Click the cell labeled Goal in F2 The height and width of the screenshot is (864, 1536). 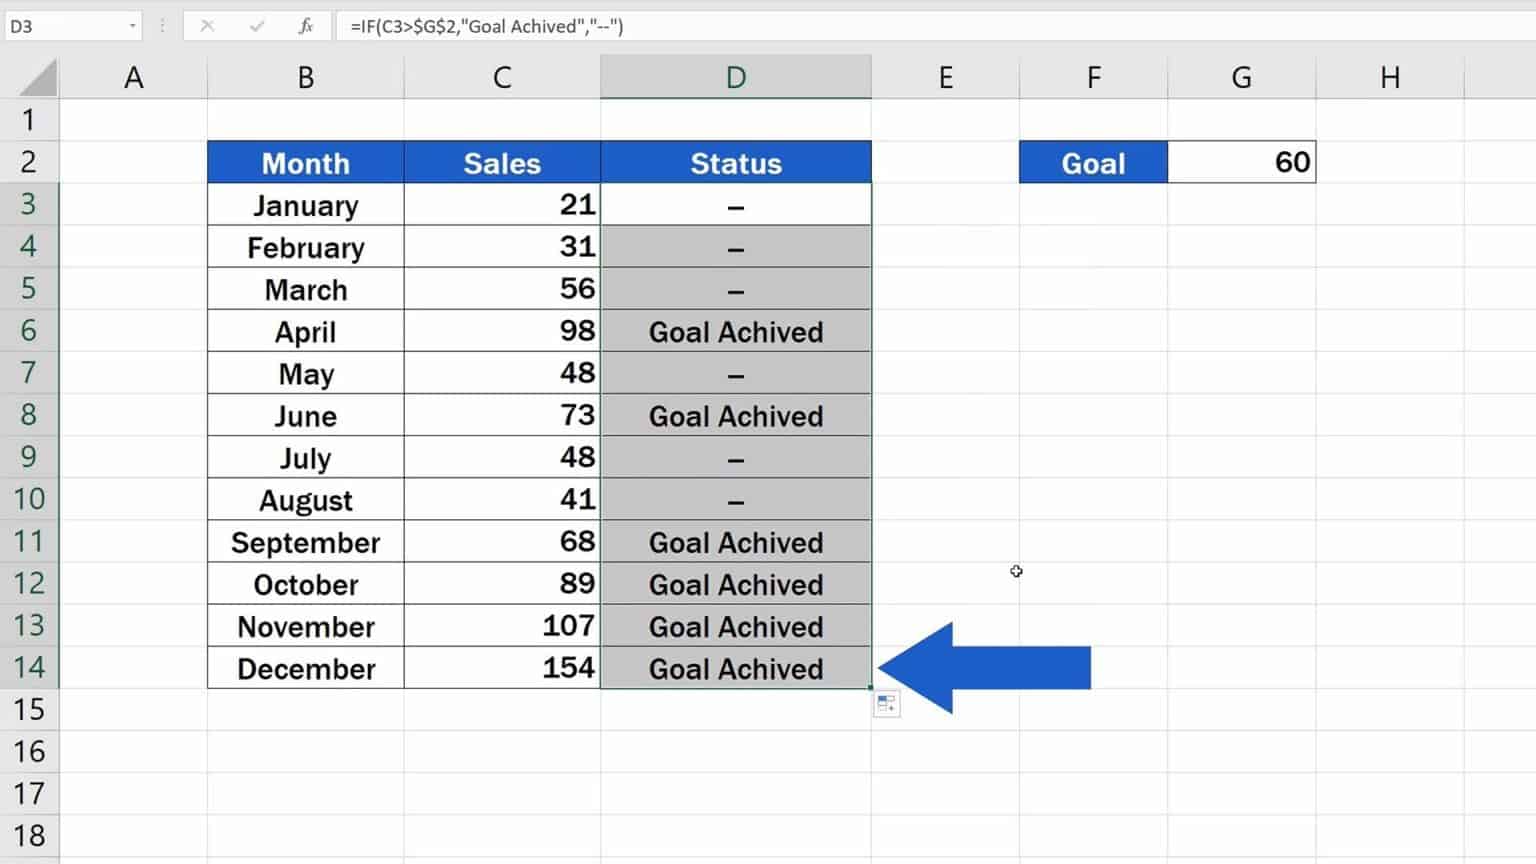tap(1092, 162)
